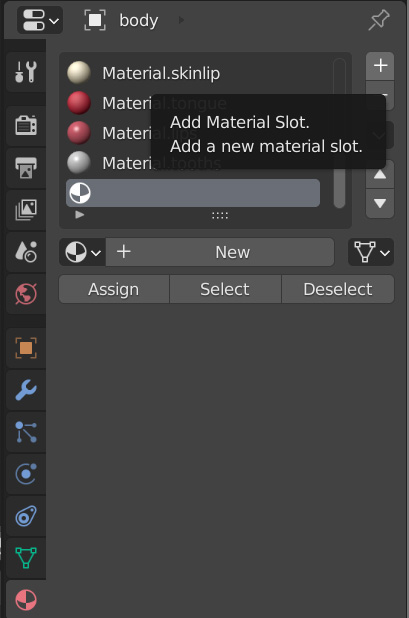Open the Render properties tab
Image resolution: width=409 pixels, height=618 pixels.
coord(26,126)
